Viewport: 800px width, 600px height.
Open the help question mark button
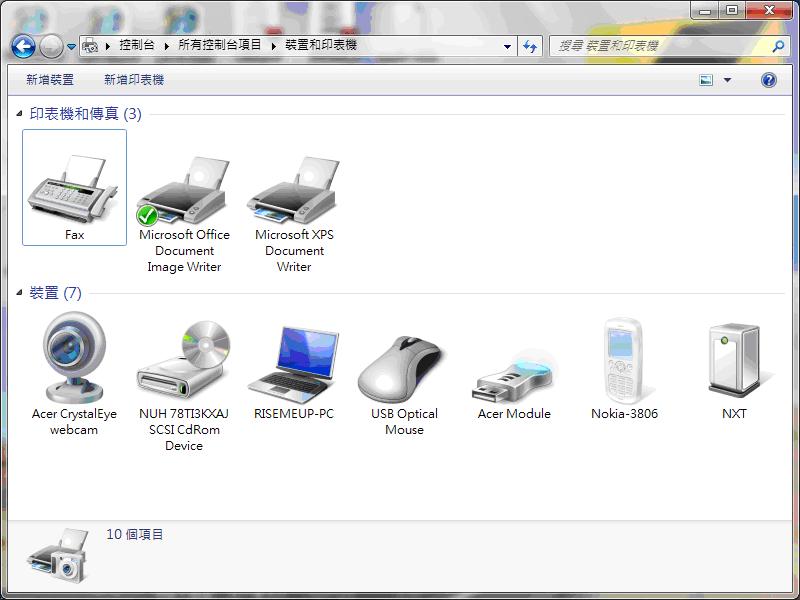point(768,80)
